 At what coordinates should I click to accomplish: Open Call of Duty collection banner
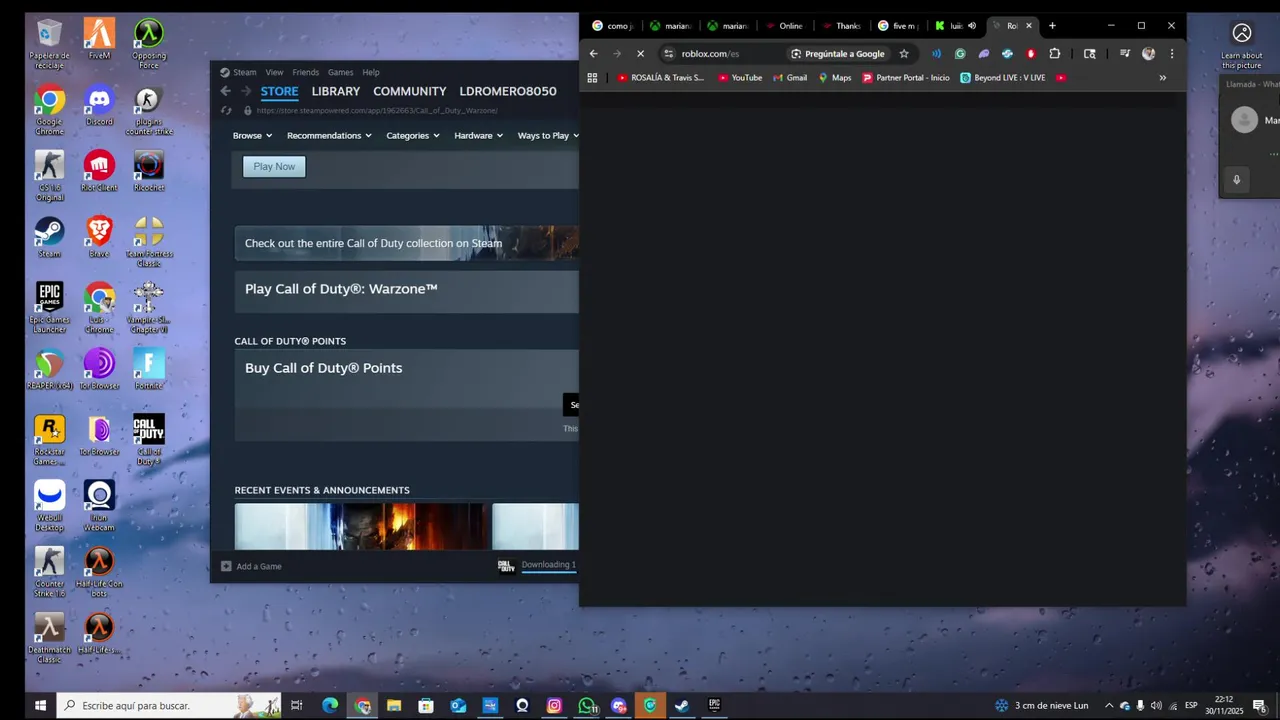407,243
